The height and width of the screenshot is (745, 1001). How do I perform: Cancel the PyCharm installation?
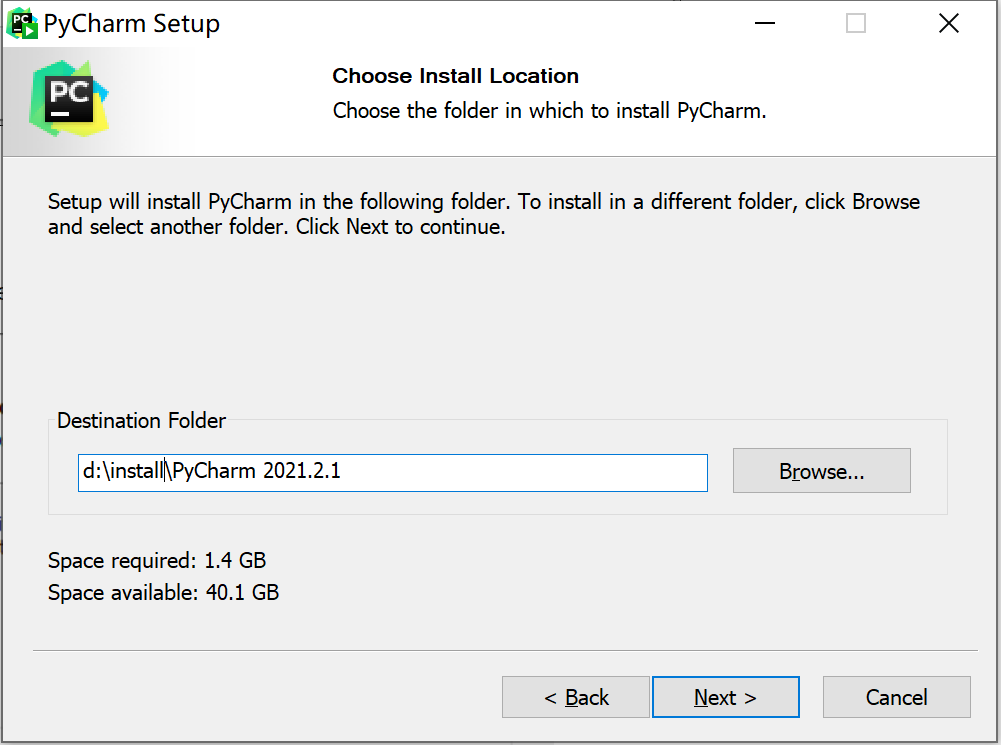pos(896,698)
